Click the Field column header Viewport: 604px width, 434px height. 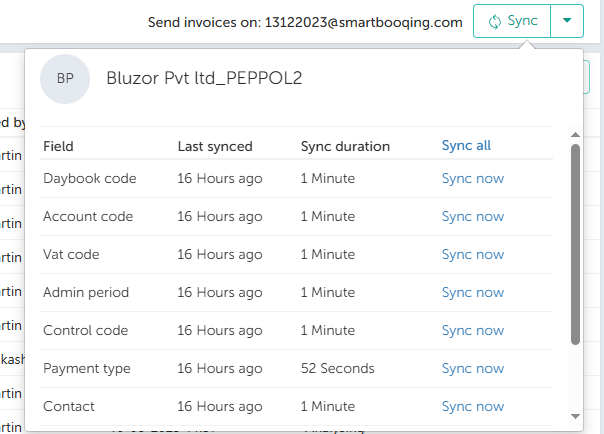click(x=58, y=147)
